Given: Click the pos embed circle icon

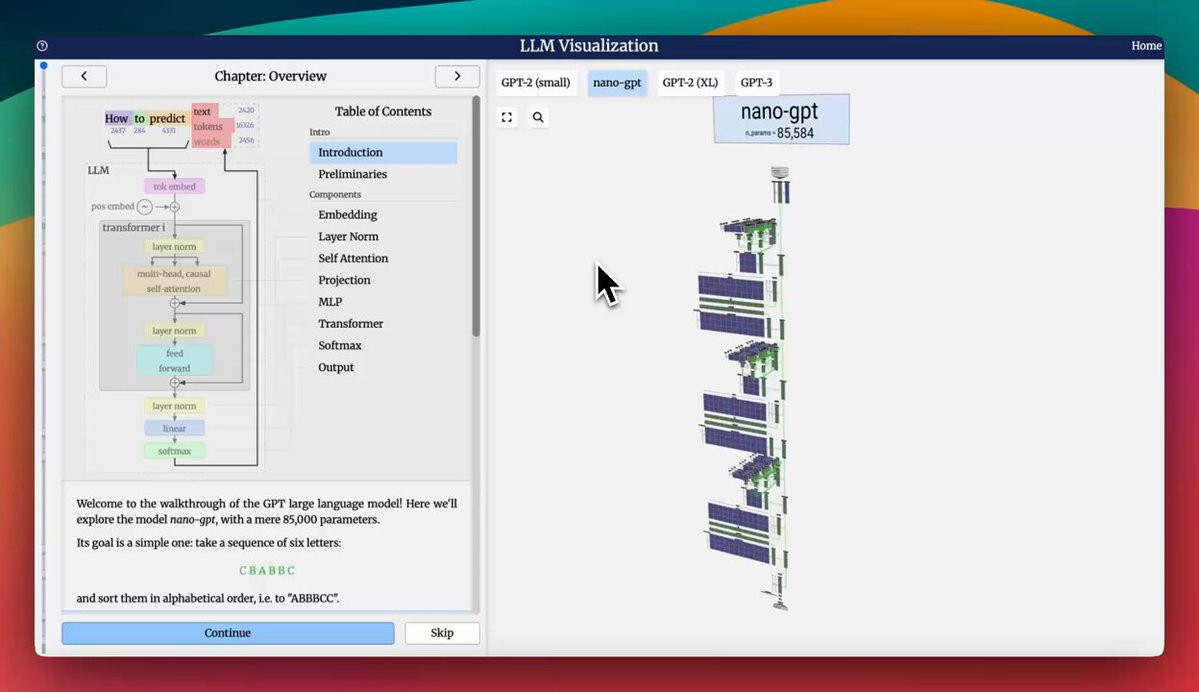Looking at the screenshot, I should click(145, 206).
